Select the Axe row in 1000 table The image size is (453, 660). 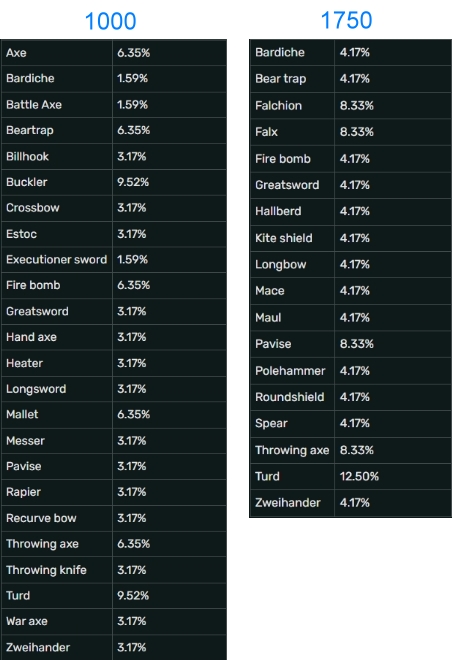114,53
